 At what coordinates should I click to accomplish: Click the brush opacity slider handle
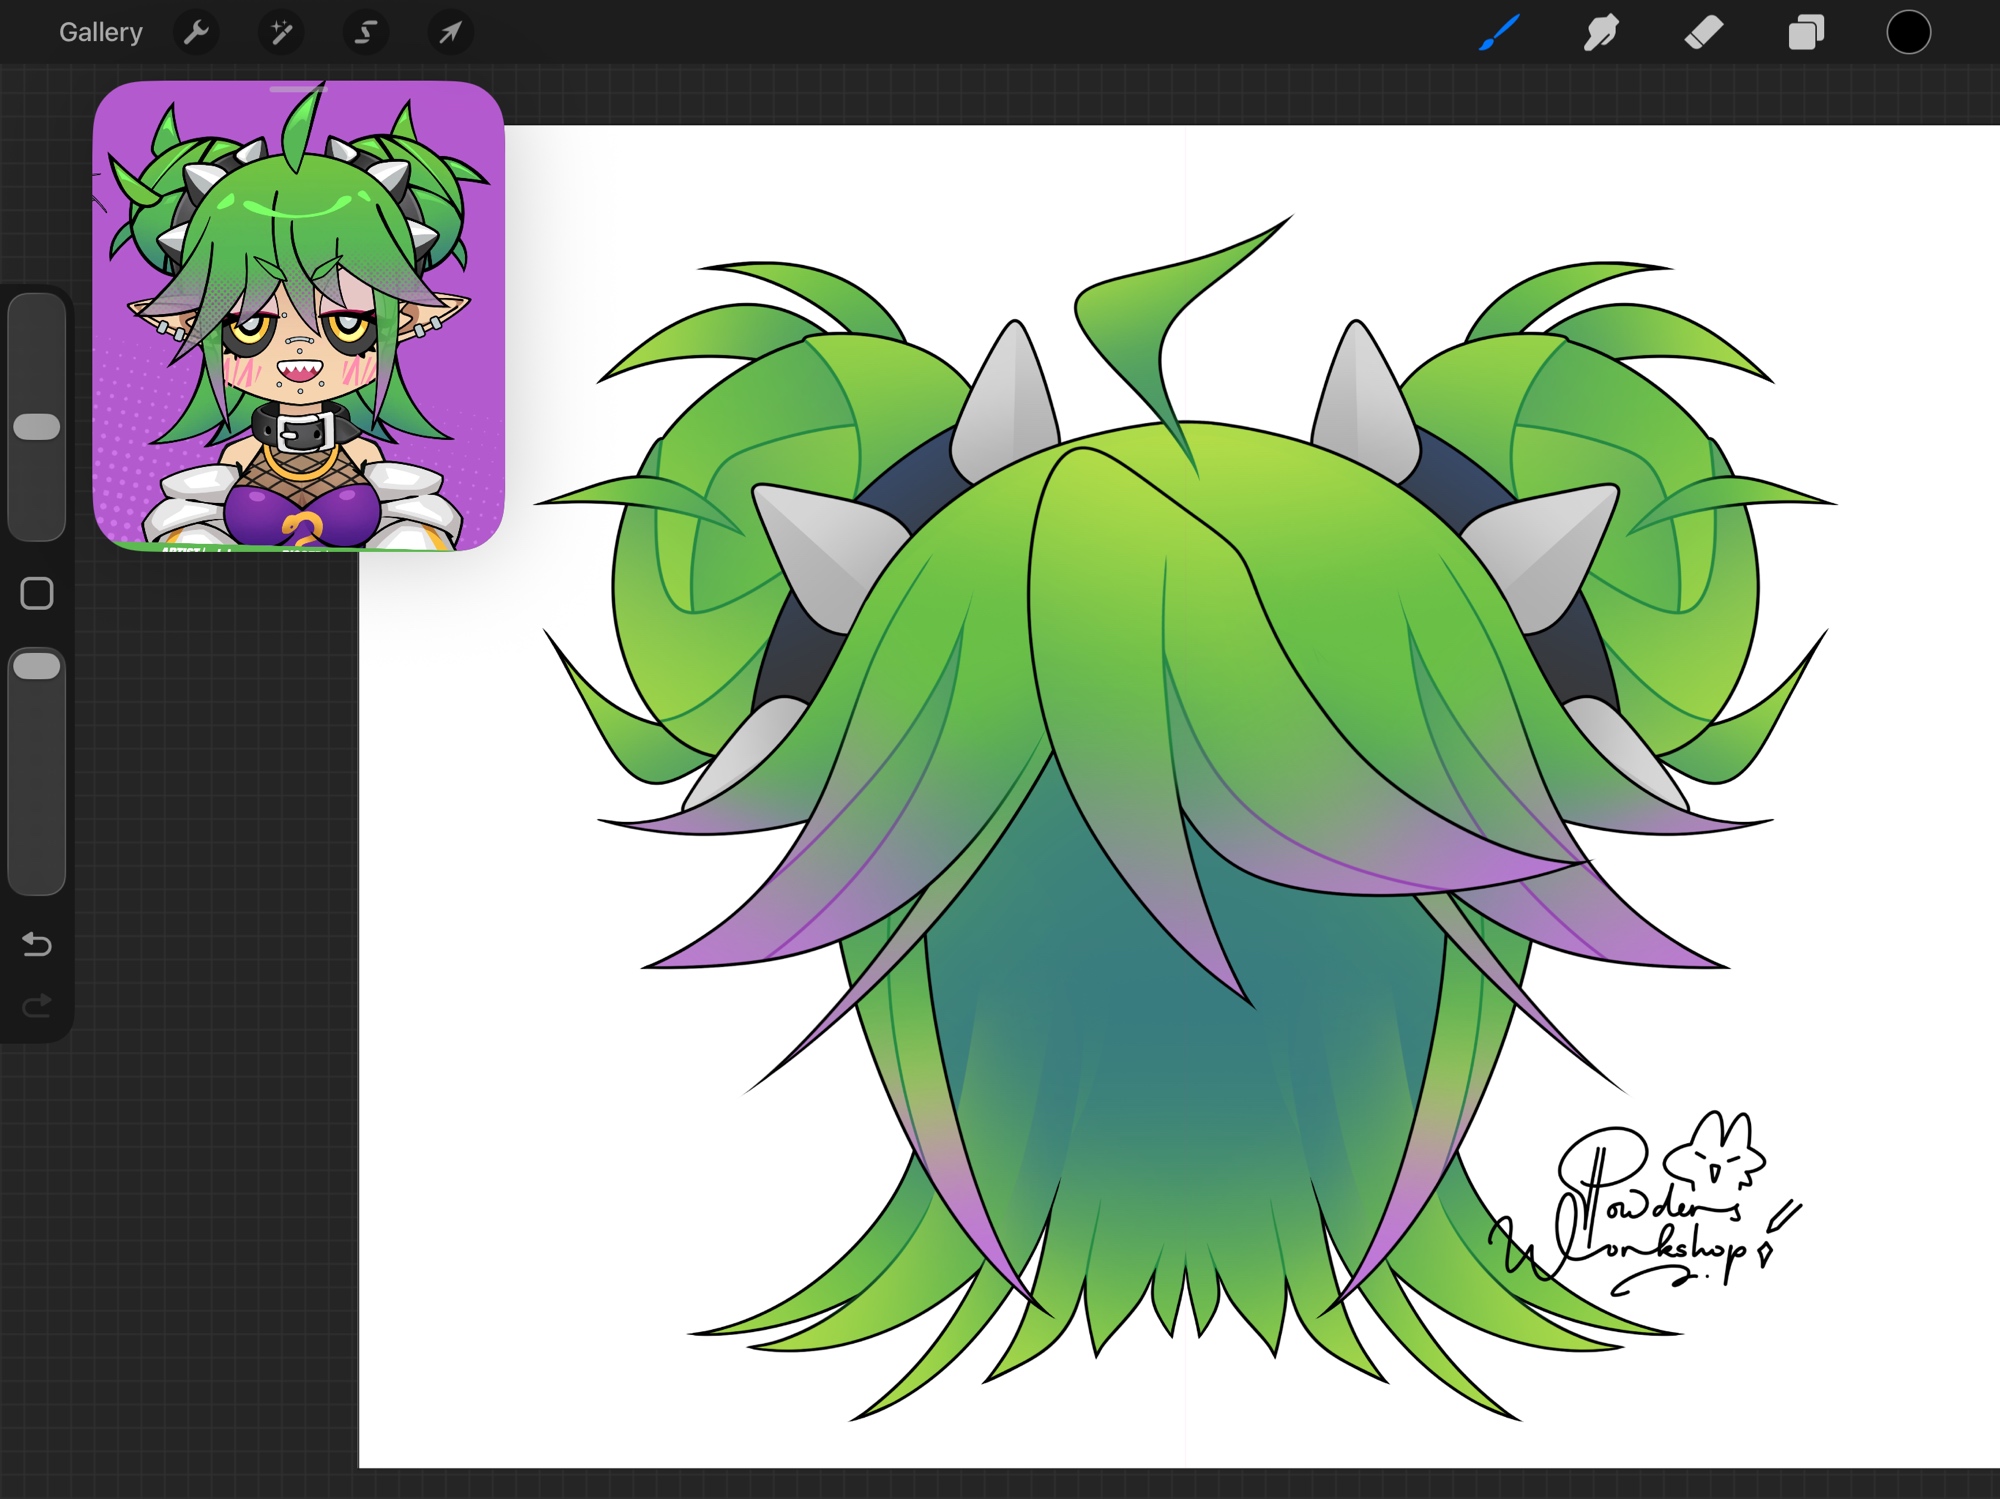(37, 667)
